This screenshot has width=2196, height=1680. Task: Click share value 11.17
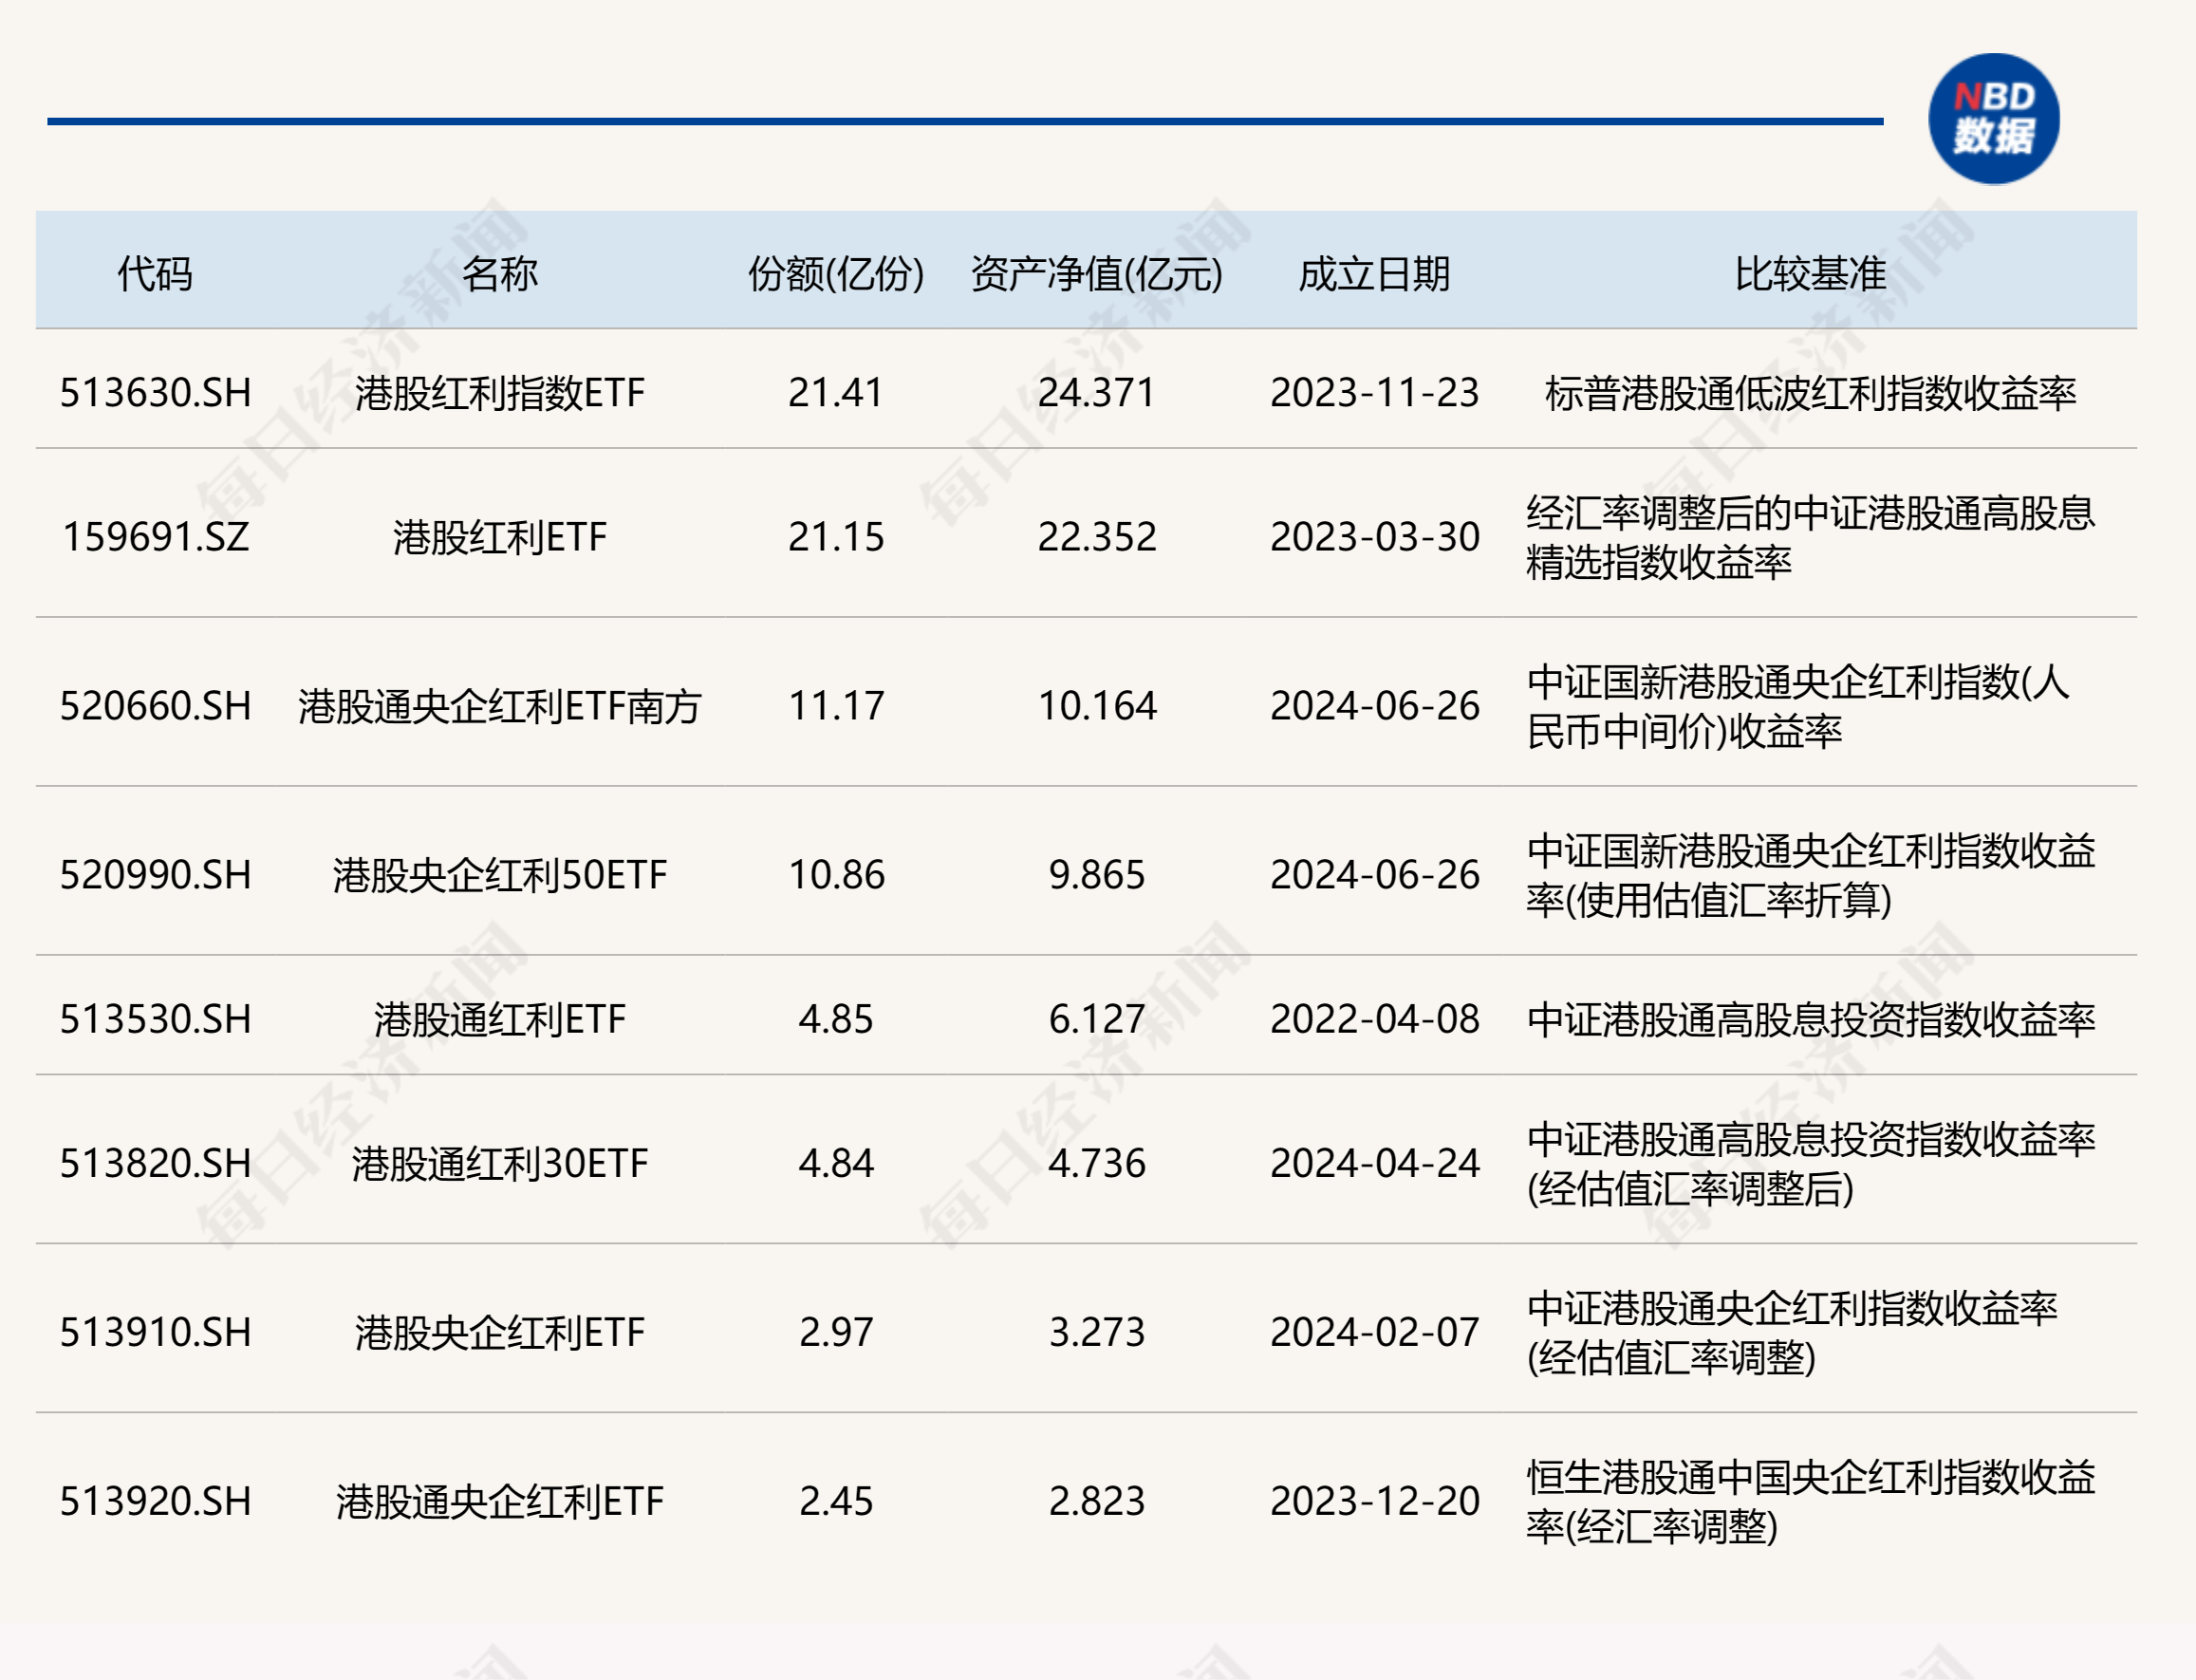tap(836, 706)
